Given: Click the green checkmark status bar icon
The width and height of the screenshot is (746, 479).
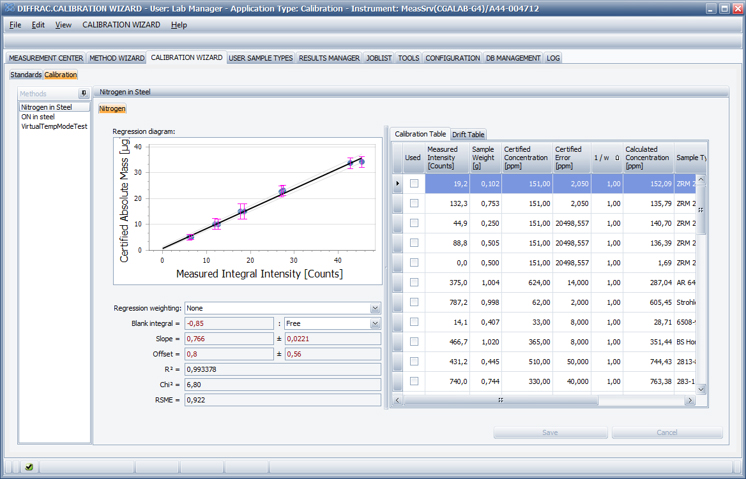Looking at the screenshot, I should point(29,467).
